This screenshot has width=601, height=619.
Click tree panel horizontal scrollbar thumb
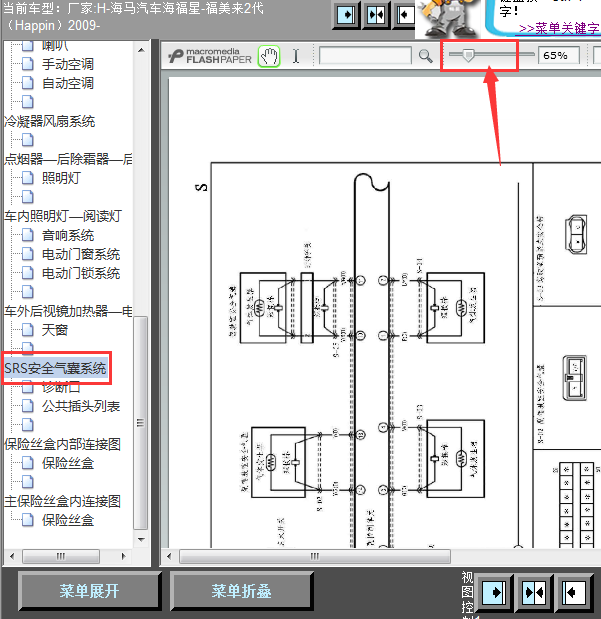61,556
